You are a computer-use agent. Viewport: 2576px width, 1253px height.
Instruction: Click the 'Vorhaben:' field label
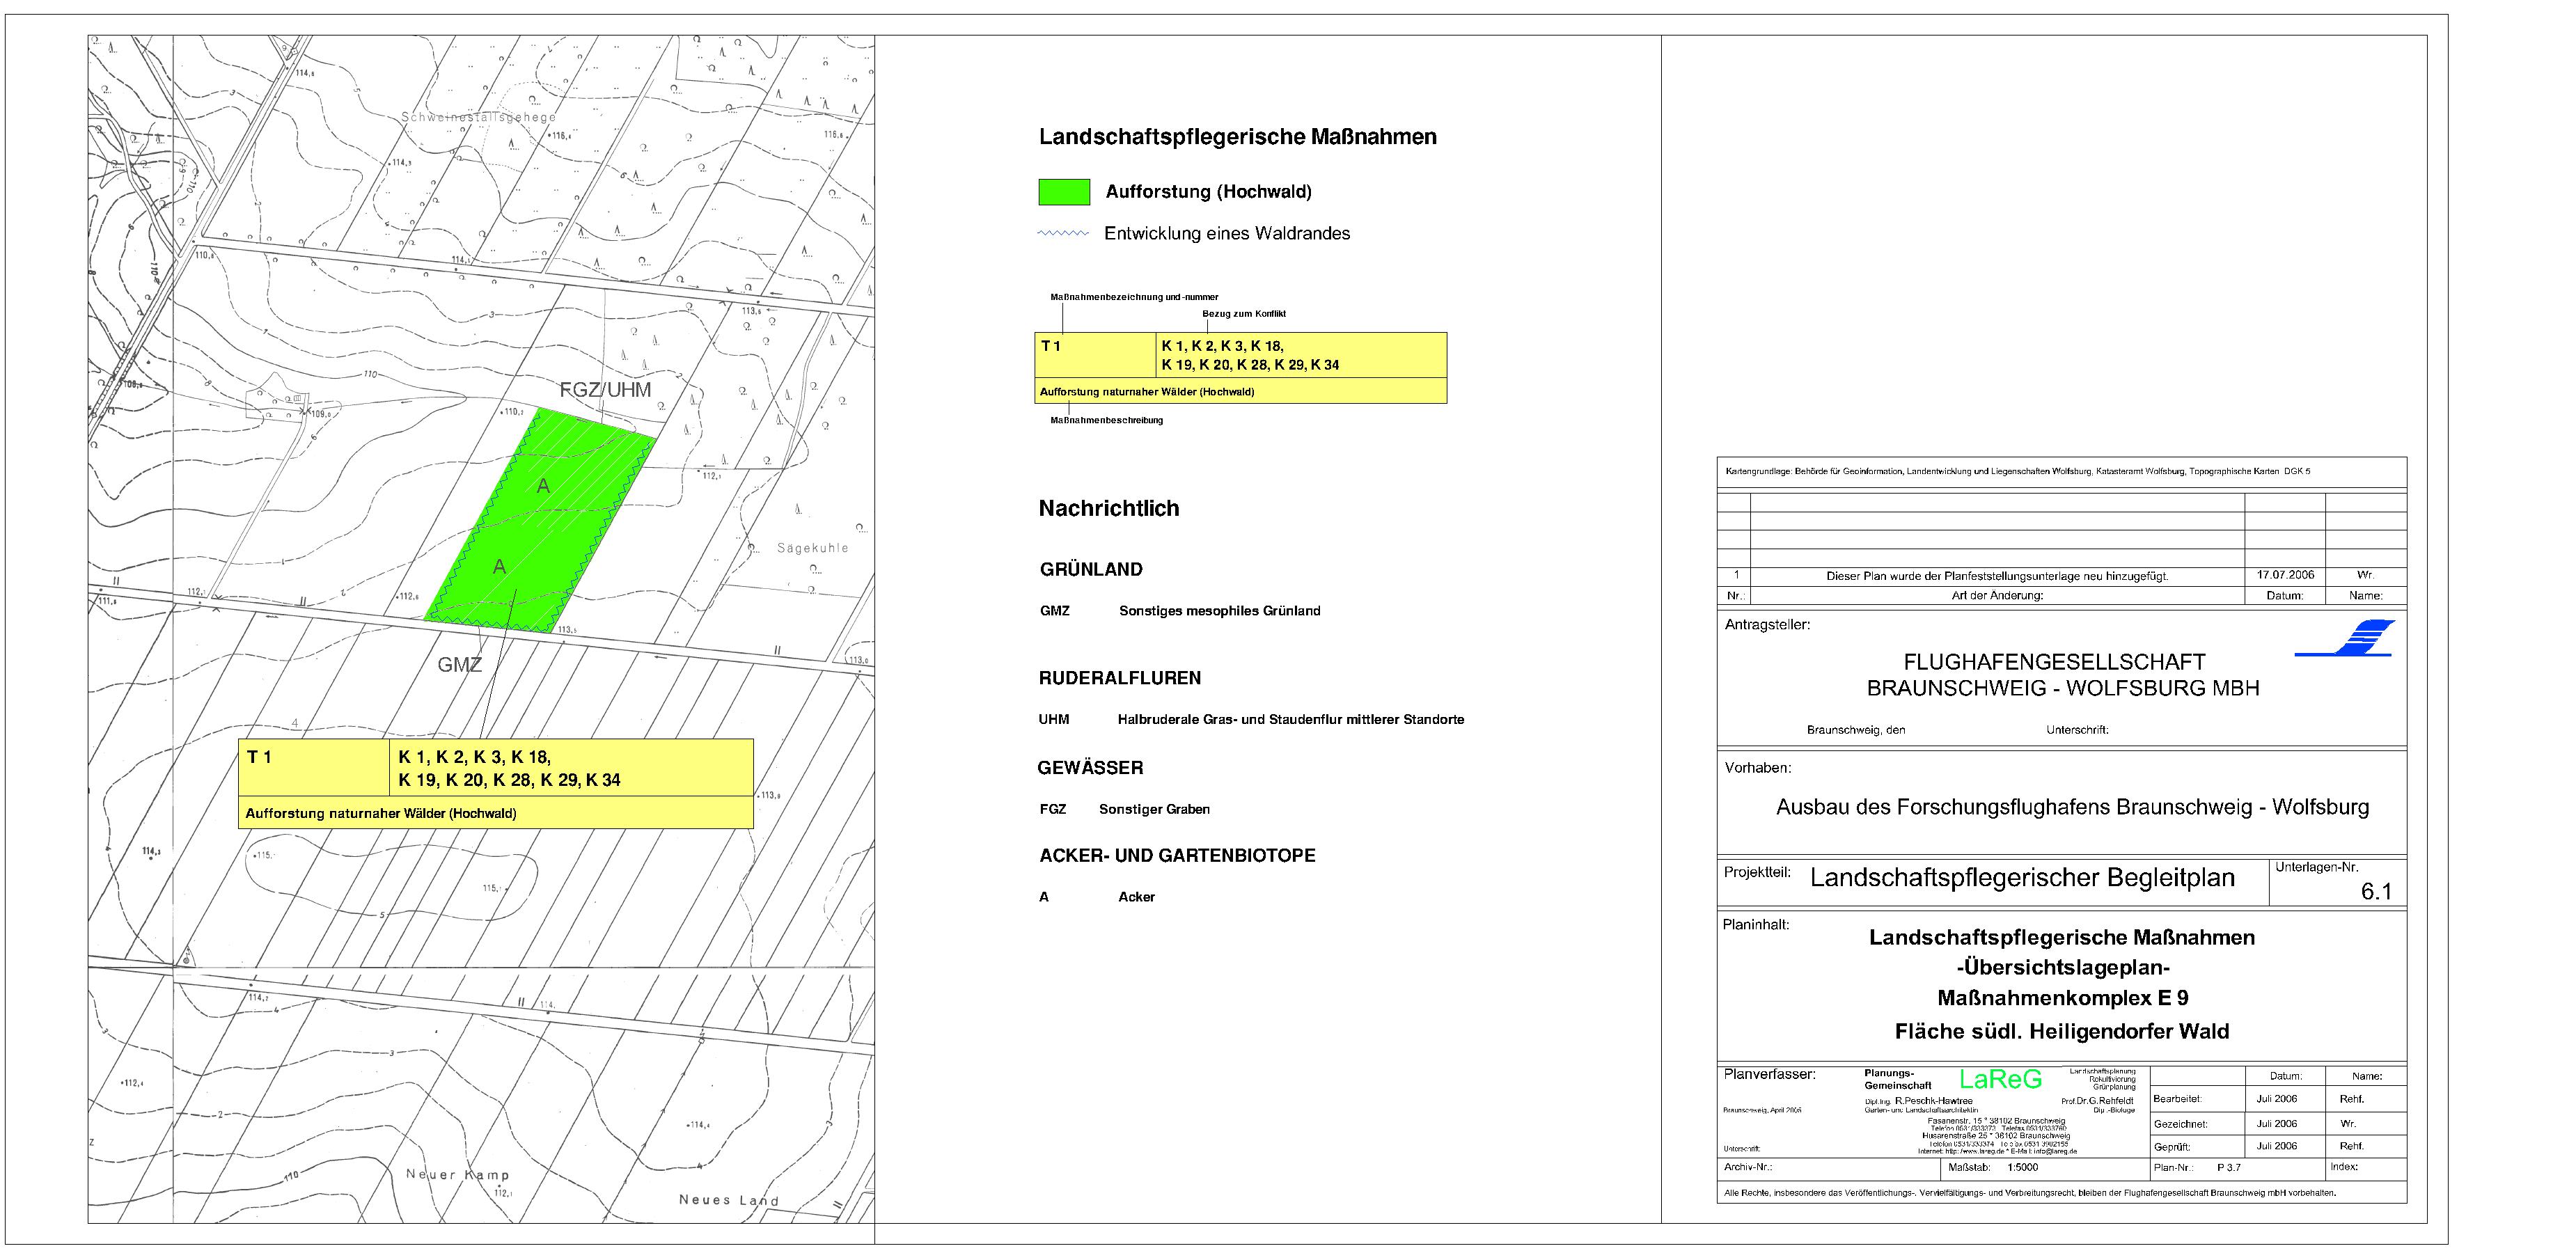(x=1758, y=768)
